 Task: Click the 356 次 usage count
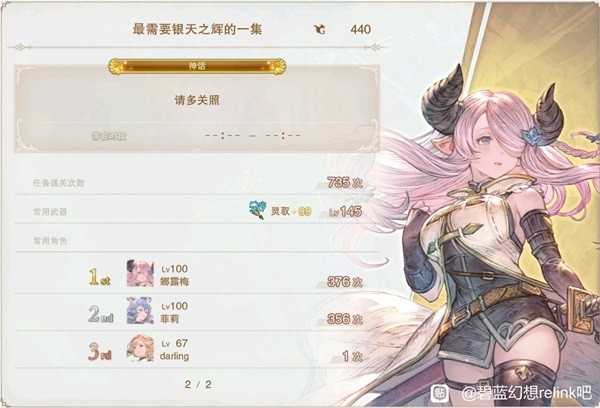tap(344, 319)
